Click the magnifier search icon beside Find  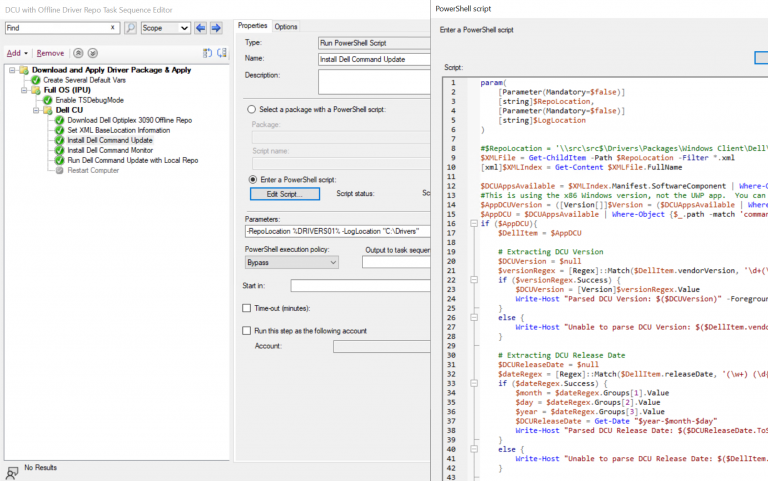(130, 28)
